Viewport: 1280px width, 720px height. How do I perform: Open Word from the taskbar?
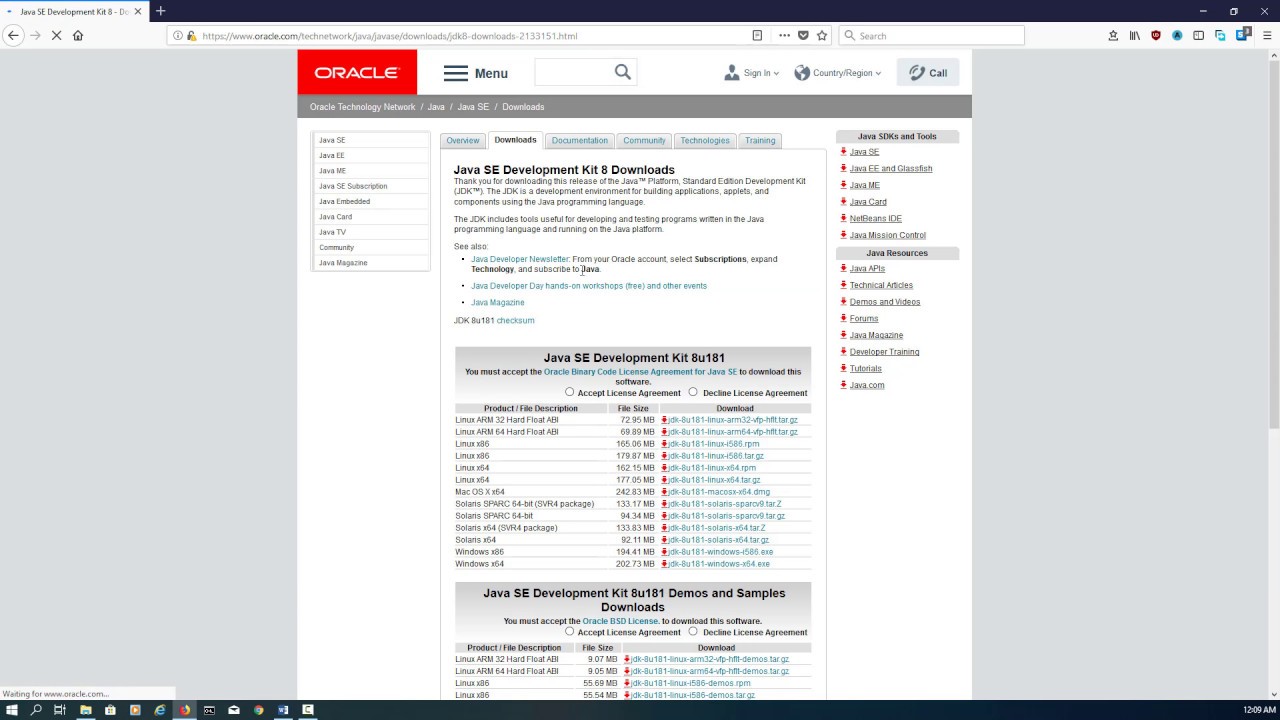283,710
